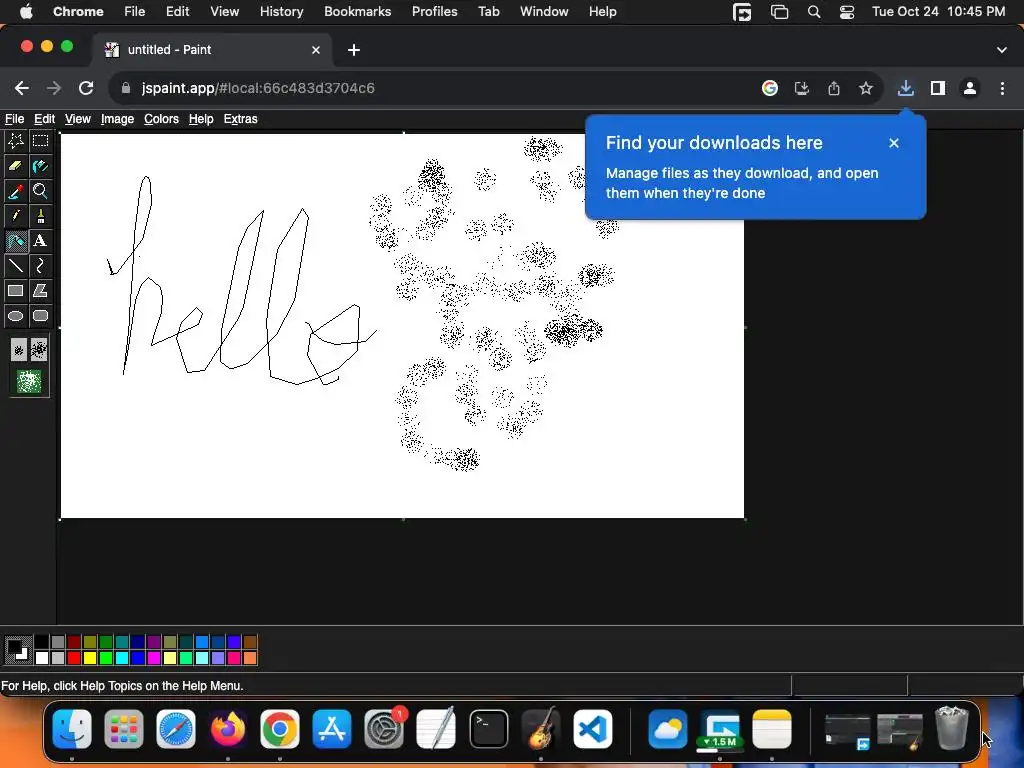Viewport: 1024px width, 768px height.
Task: Click the current foreground/background color box
Action: pyautogui.click(x=18, y=650)
